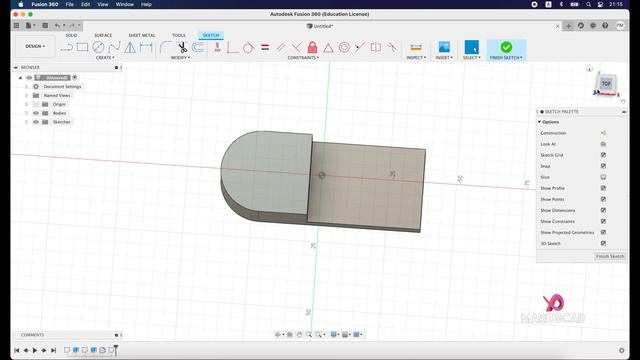Open the data panel grid icon
The image size is (640, 360).
point(16,25)
